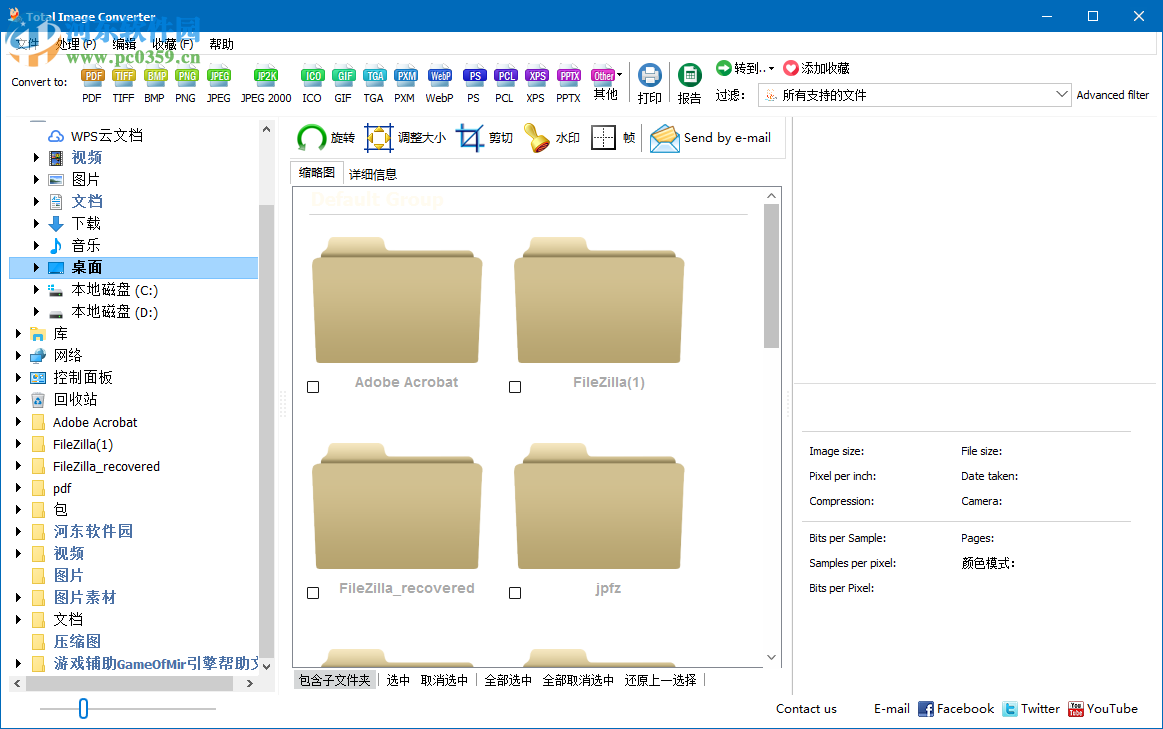Click the PDF convert format icon
Image resolution: width=1163 pixels, height=729 pixels.
[x=92, y=77]
